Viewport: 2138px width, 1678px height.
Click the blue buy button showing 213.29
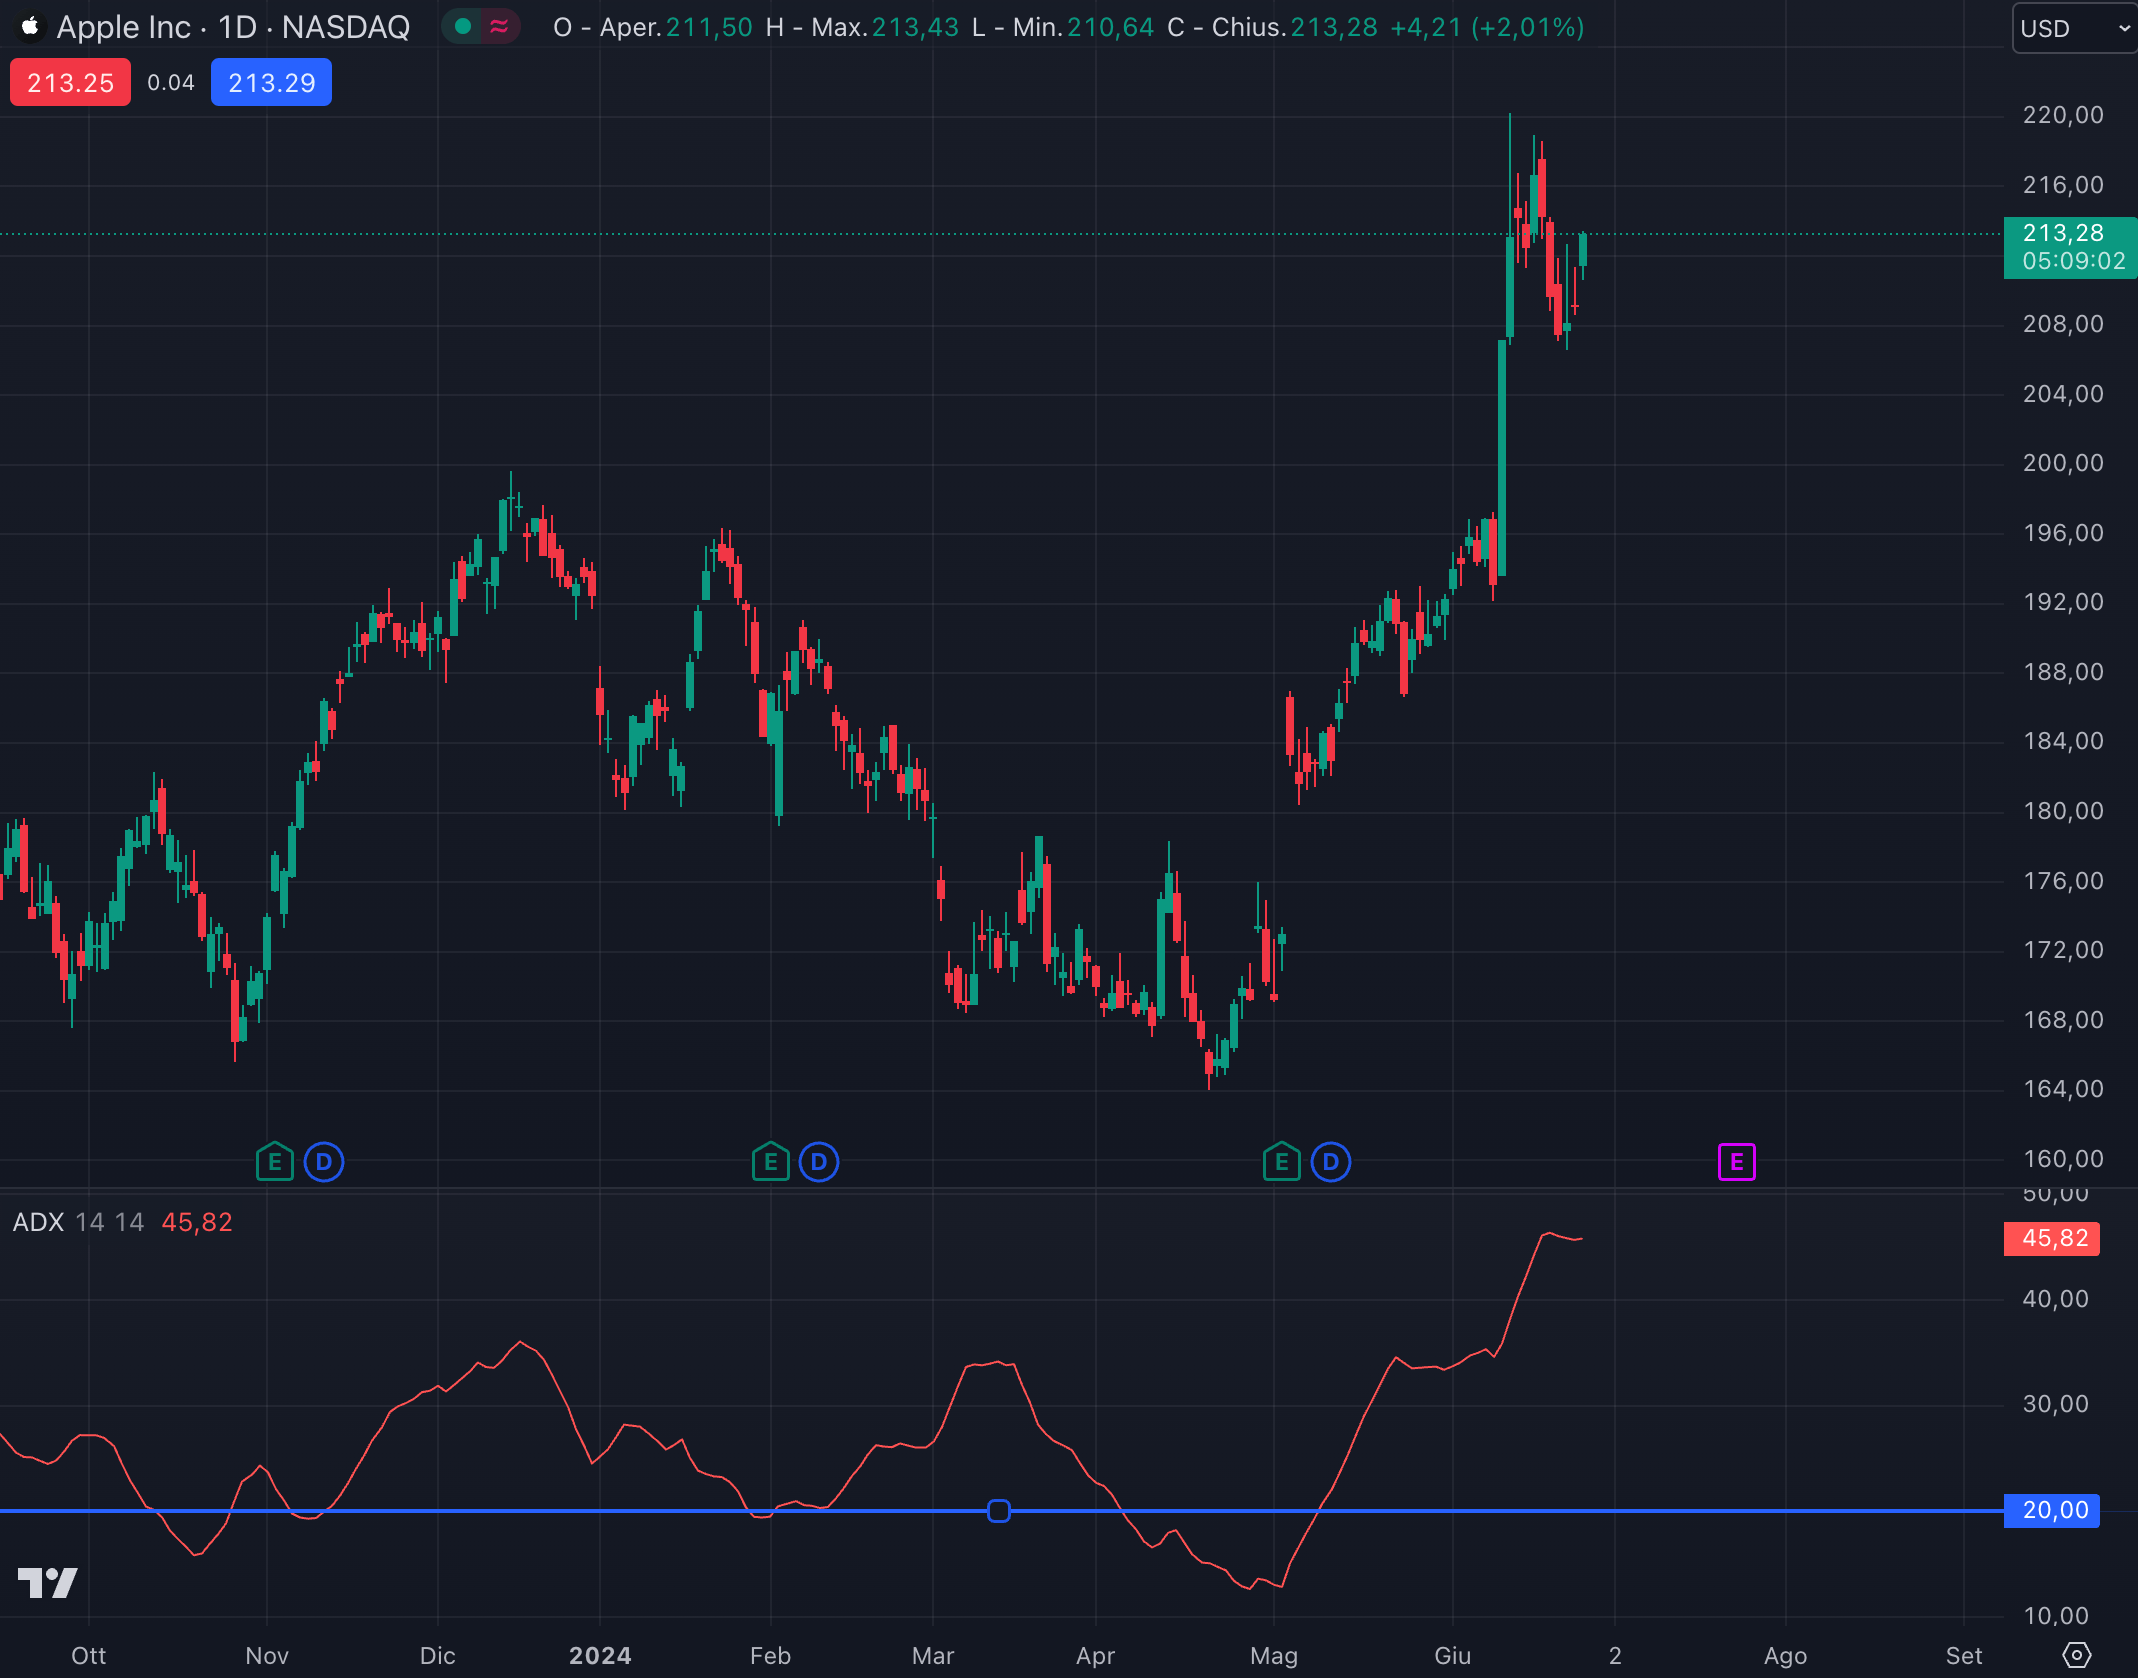coord(271,81)
